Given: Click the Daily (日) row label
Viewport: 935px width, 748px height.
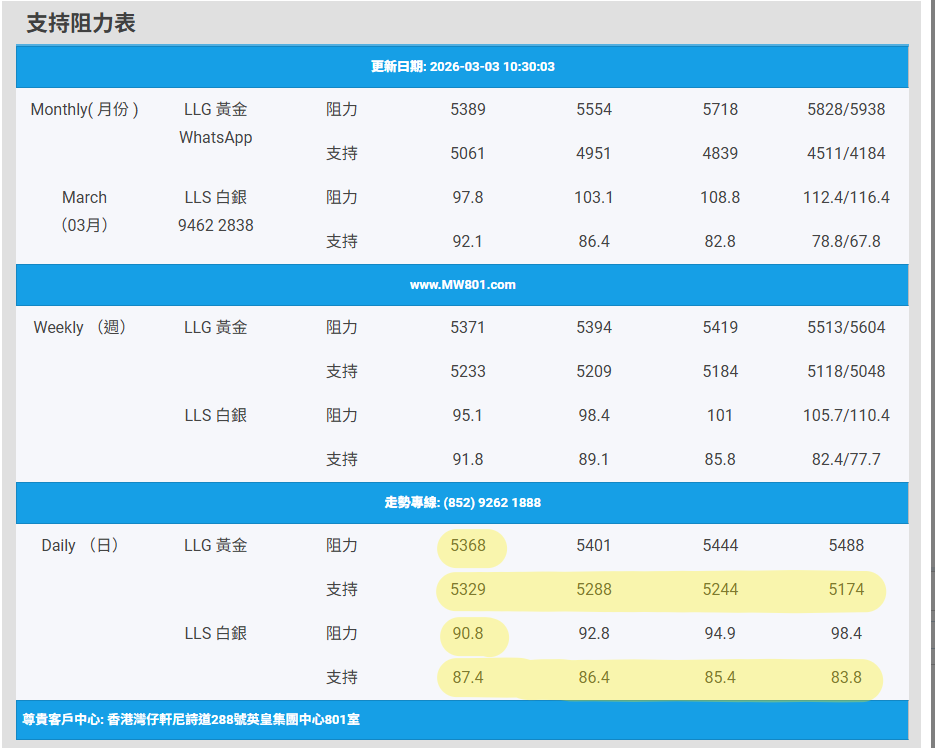Looking at the screenshot, I should click(80, 546).
